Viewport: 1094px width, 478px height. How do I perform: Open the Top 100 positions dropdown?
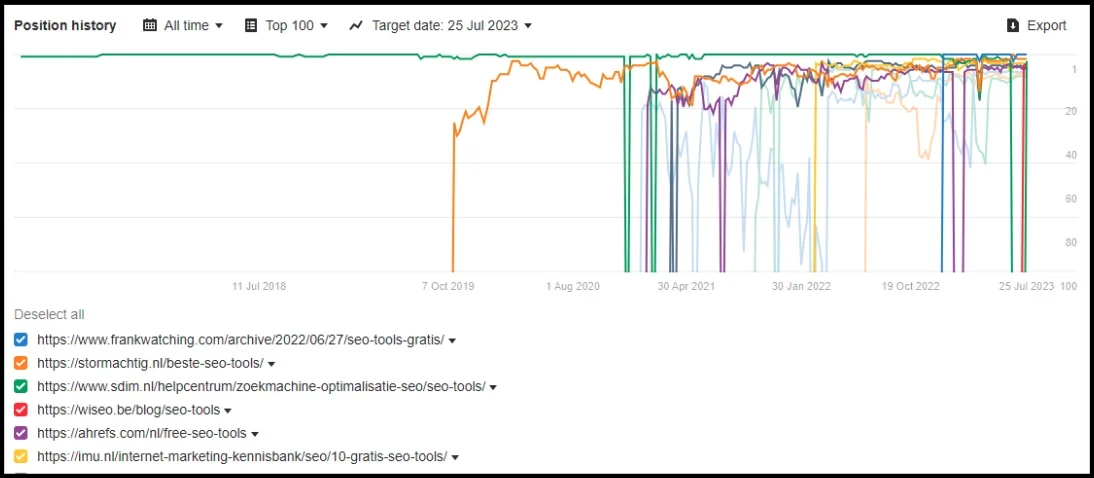click(297, 25)
